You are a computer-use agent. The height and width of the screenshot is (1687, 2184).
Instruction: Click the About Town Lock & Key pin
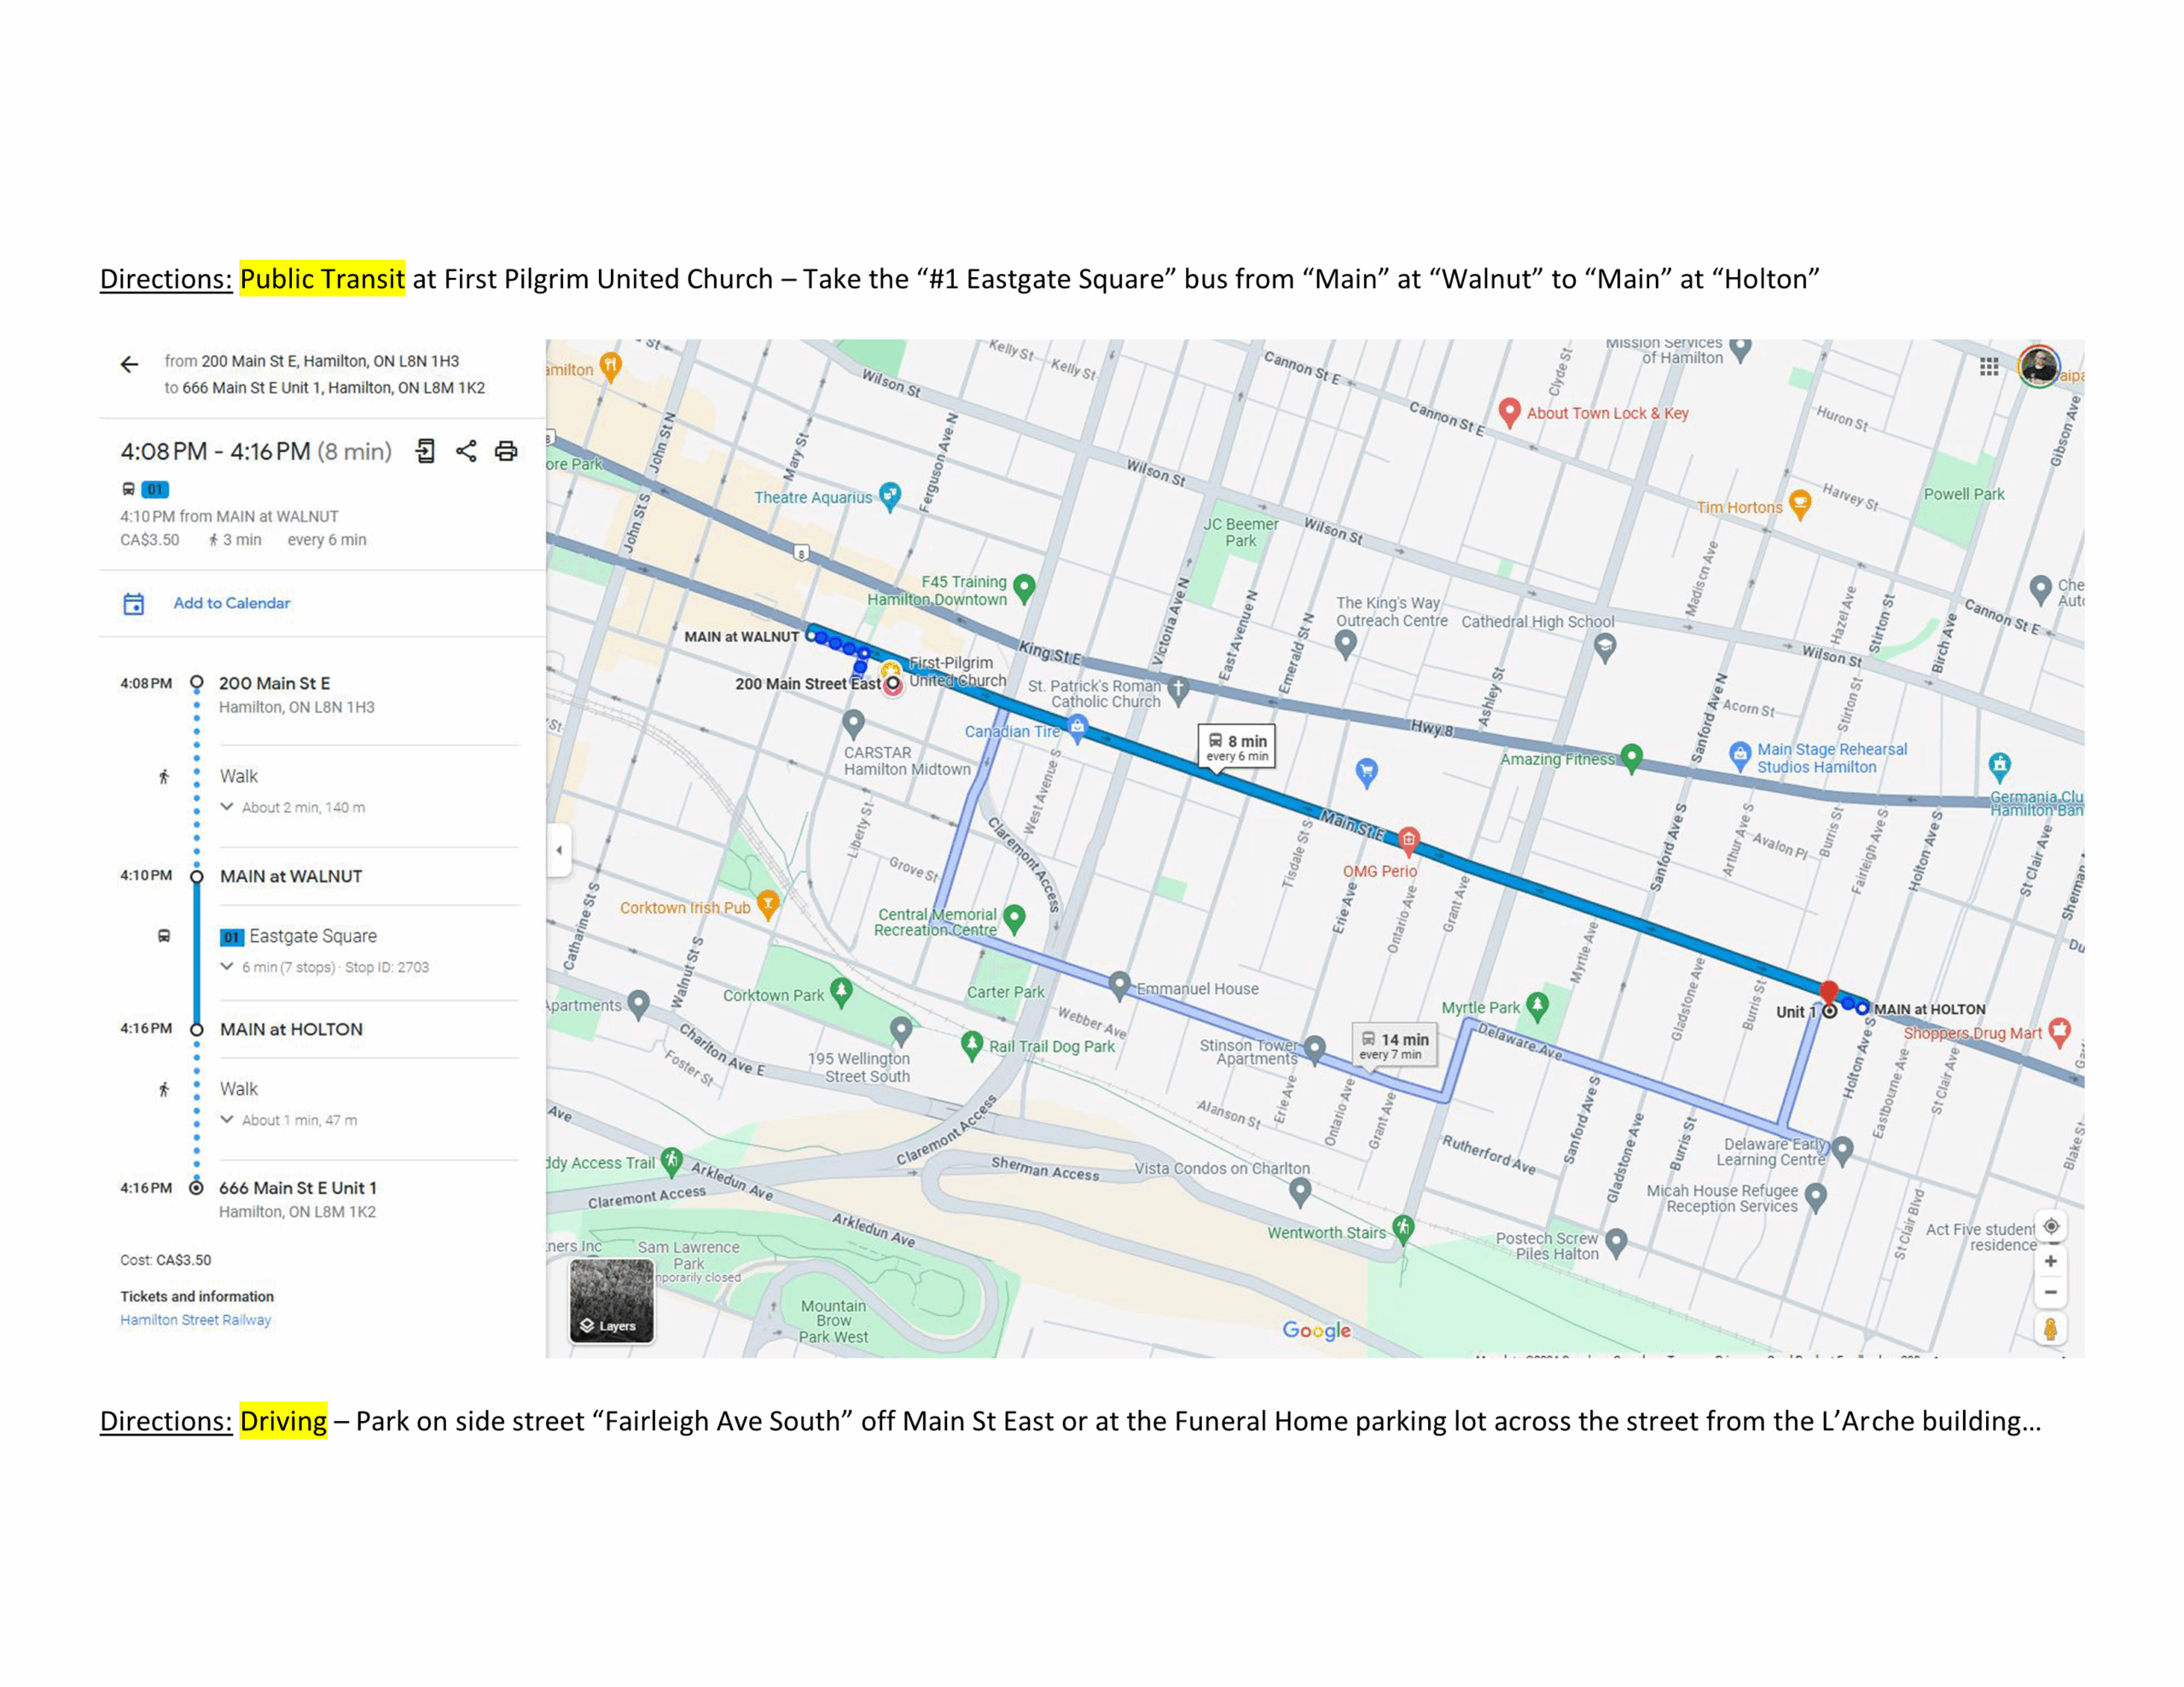[x=1510, y=412]
